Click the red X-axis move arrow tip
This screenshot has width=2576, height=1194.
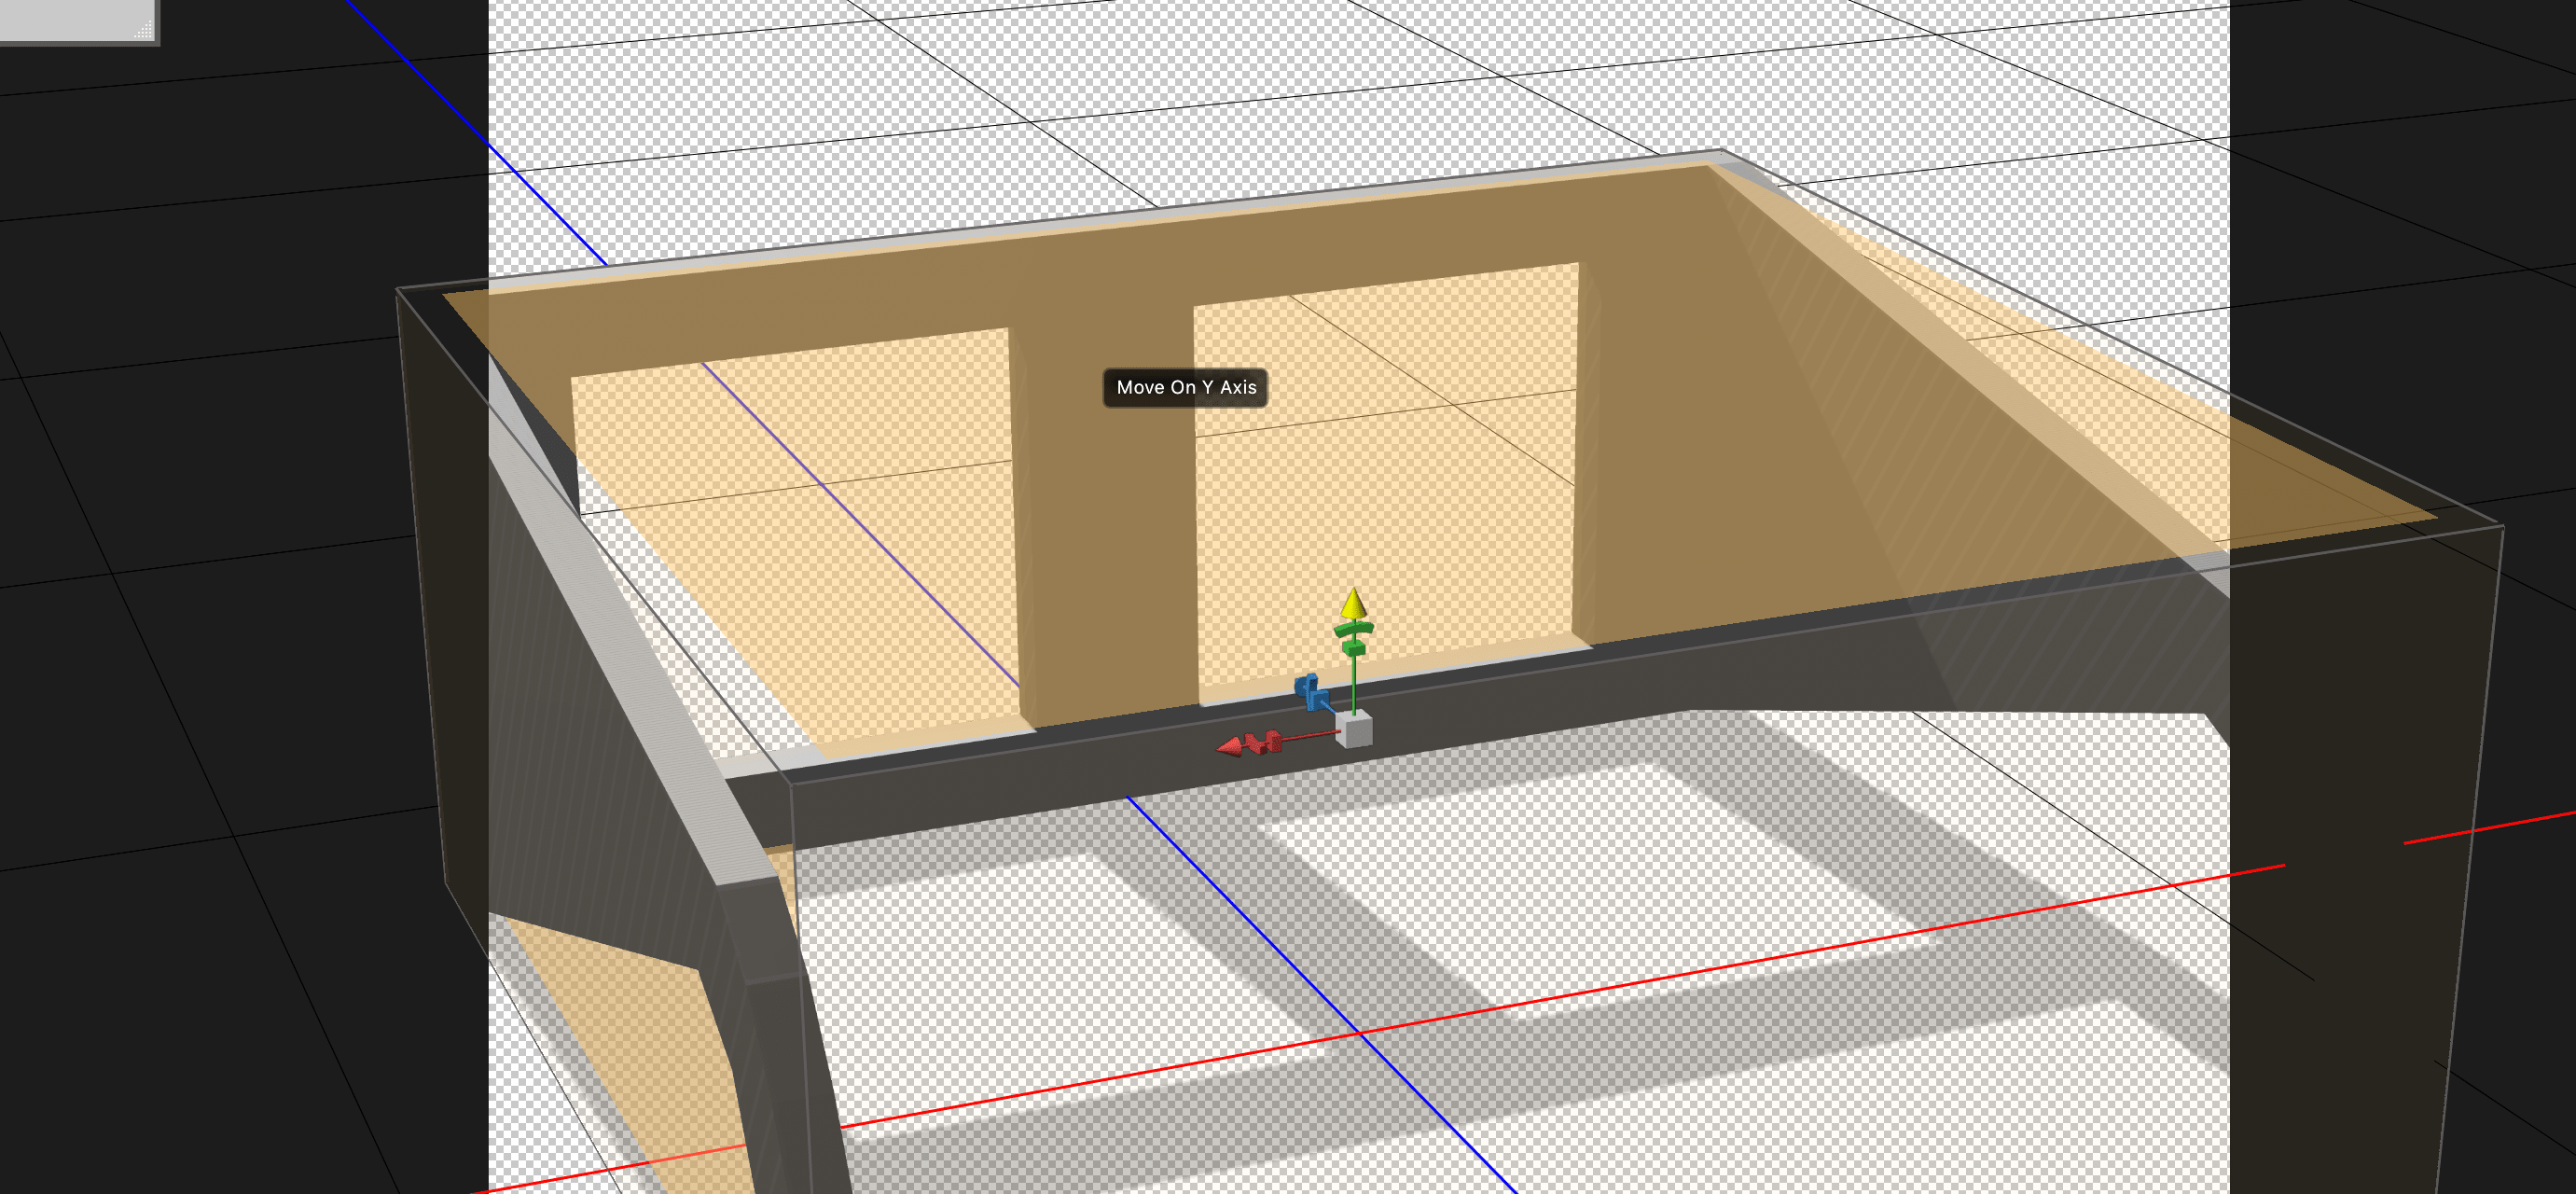(x=1229, y=747)
